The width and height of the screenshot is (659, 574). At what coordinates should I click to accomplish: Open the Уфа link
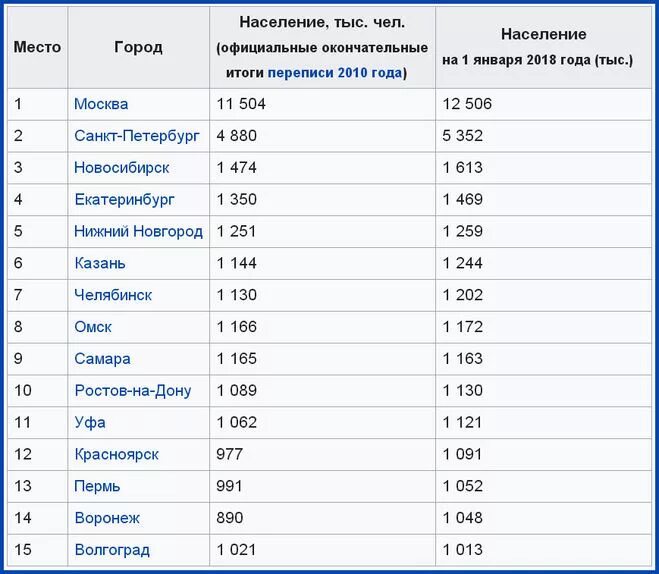click(90, 423)
